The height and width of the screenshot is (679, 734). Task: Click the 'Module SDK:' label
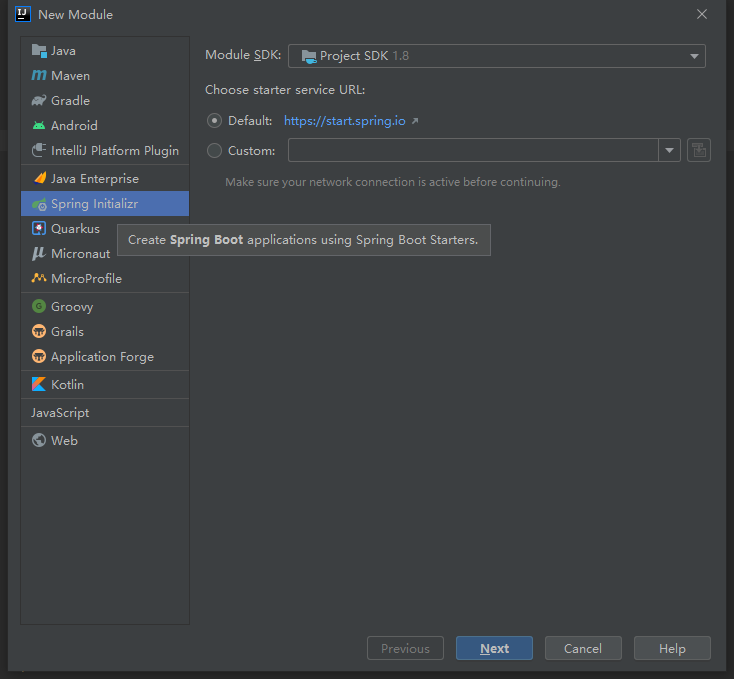click(x=243, y=55)
